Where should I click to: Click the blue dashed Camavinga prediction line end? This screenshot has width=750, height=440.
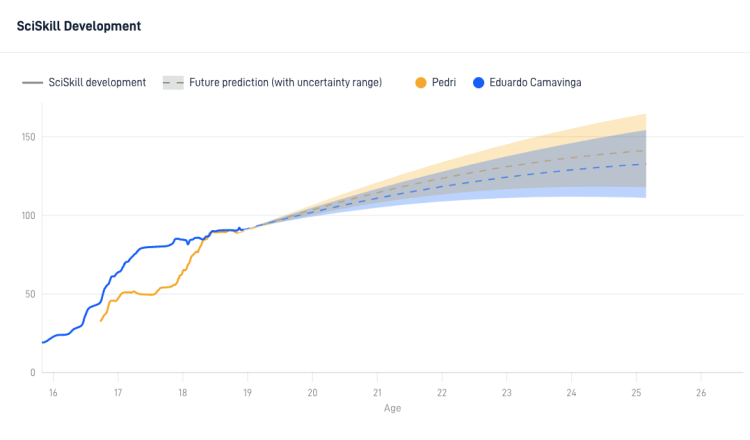(x=644, y=164)
